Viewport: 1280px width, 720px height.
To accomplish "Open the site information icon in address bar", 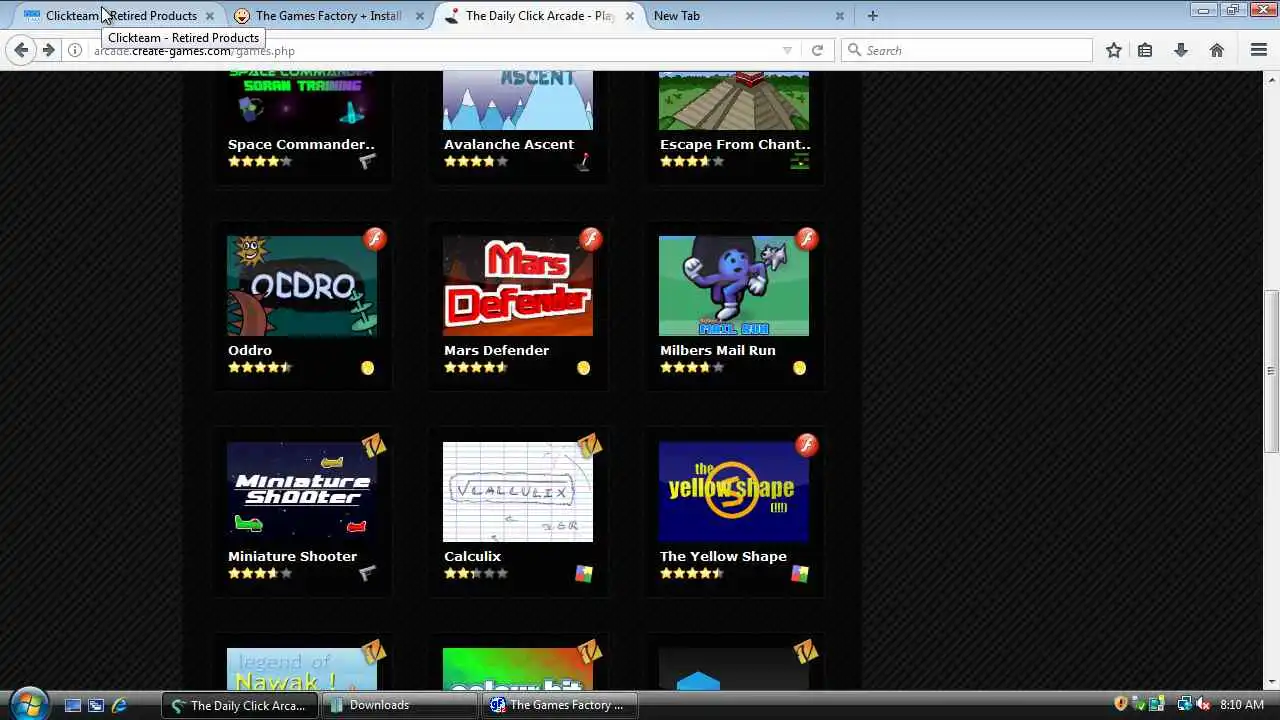I will (75, 50).
